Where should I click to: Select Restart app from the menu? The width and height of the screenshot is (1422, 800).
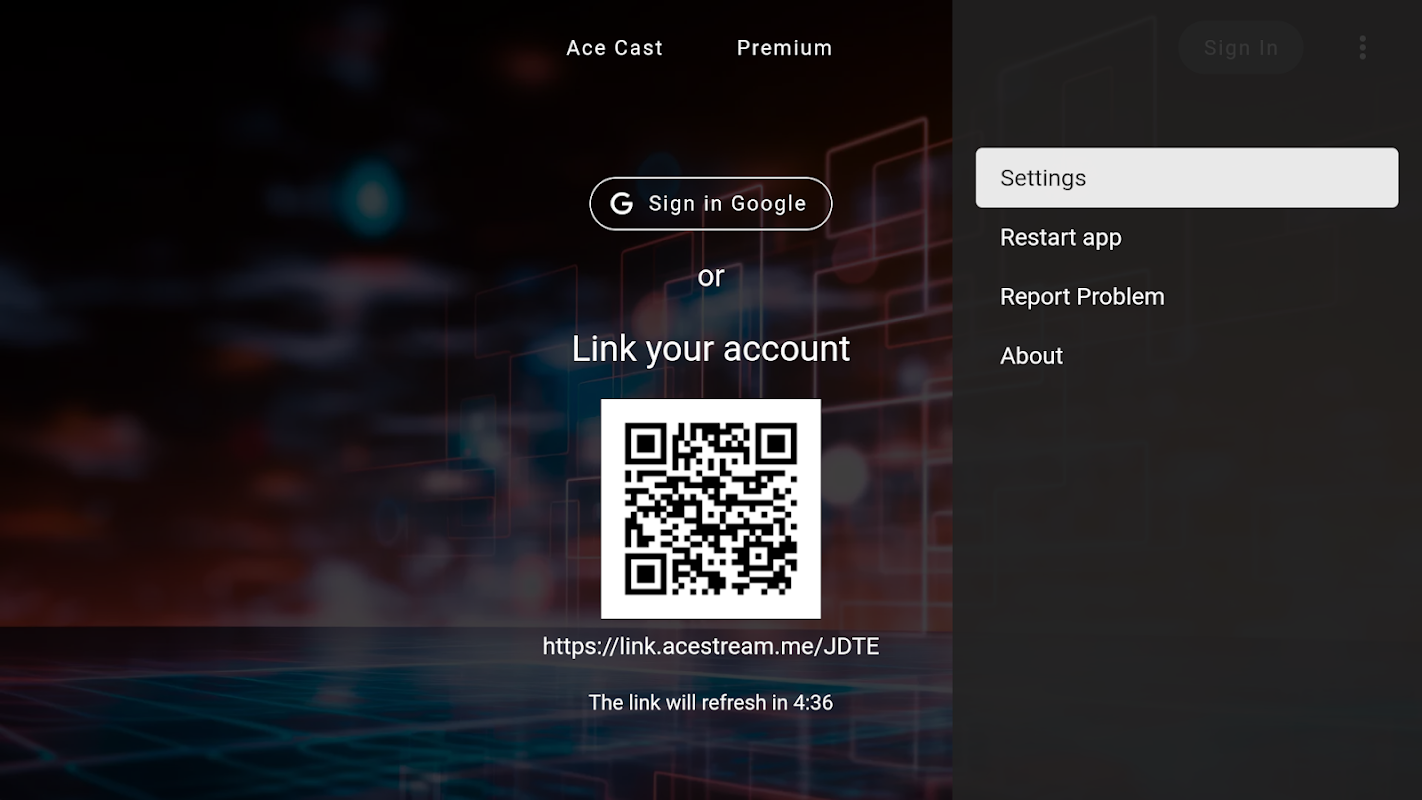pos(1187,238)
